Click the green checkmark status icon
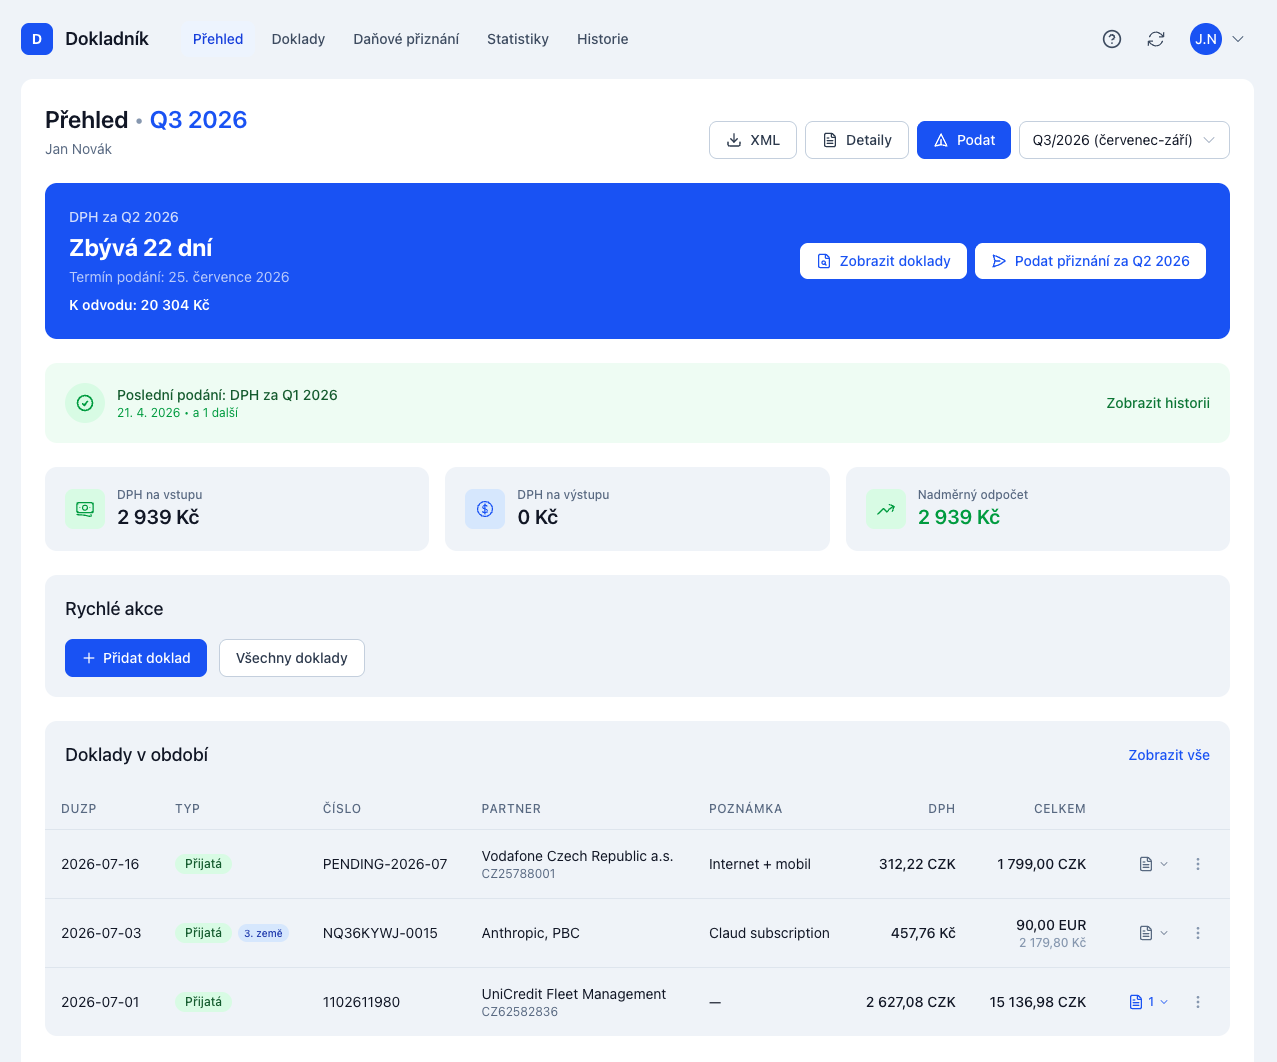The height and width of the screenshot is (1062, 1277). [85, 403]
